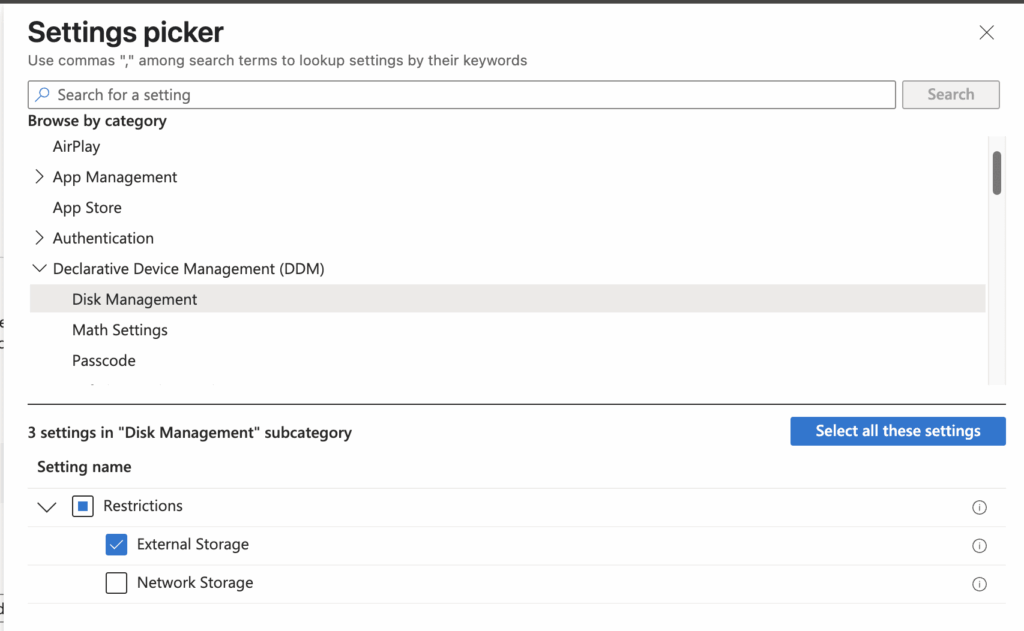
Task: Collapse Declarative Device Management (DDM)
Action: tap(39, 268)
